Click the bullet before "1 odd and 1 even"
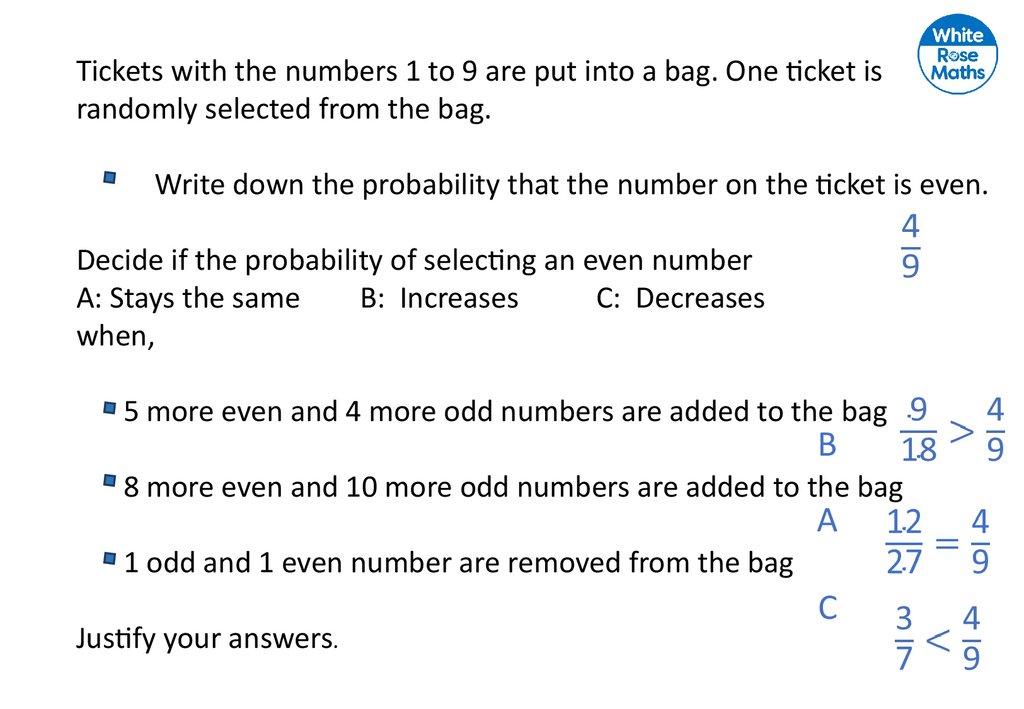 [x=109, y=560]
